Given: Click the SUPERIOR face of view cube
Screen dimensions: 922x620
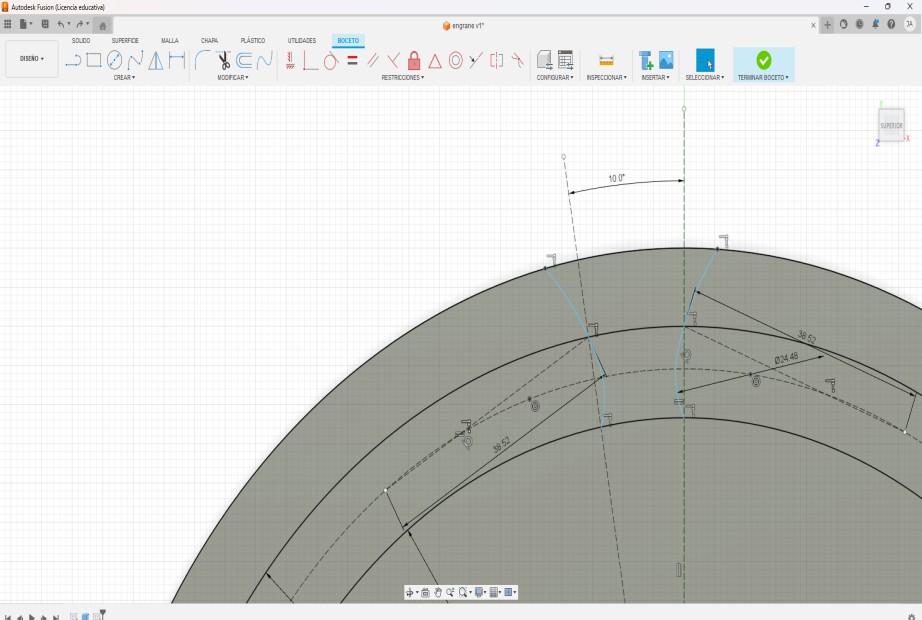Looking at the screenshot, I should 891,125.
